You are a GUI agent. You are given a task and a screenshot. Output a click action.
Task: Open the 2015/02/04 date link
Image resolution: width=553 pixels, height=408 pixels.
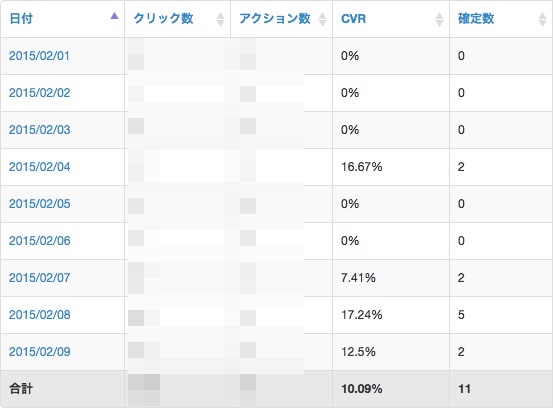click(40, 167)
